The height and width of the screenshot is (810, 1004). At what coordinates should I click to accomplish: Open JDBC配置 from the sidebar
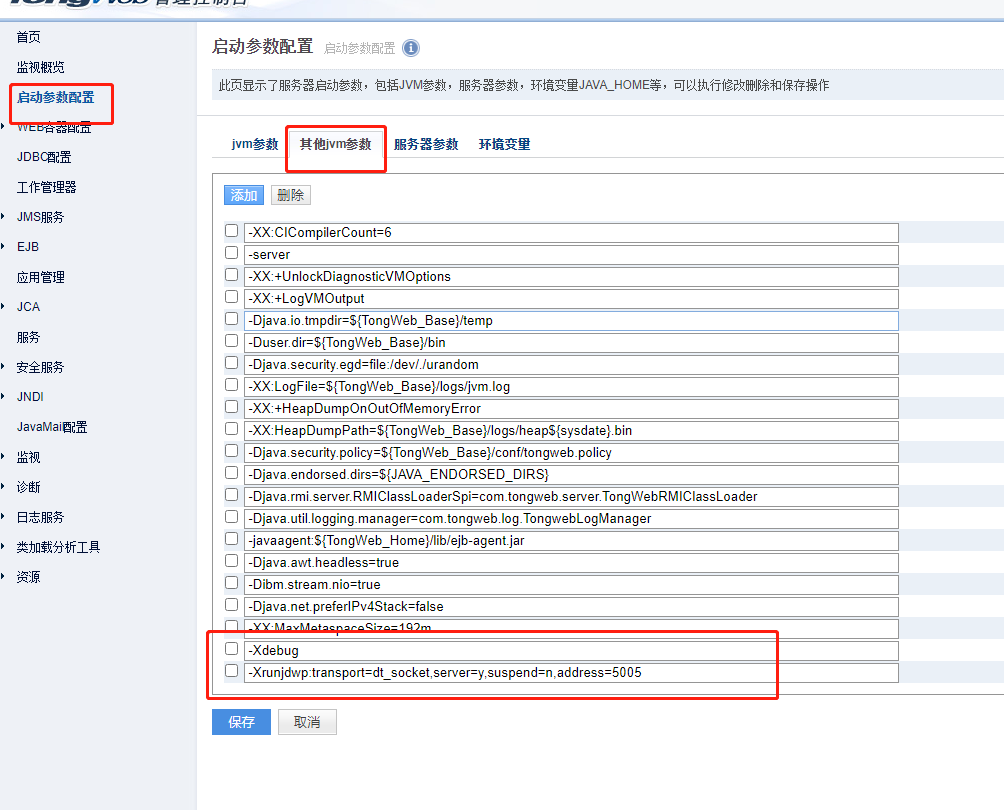pos(41,156)
